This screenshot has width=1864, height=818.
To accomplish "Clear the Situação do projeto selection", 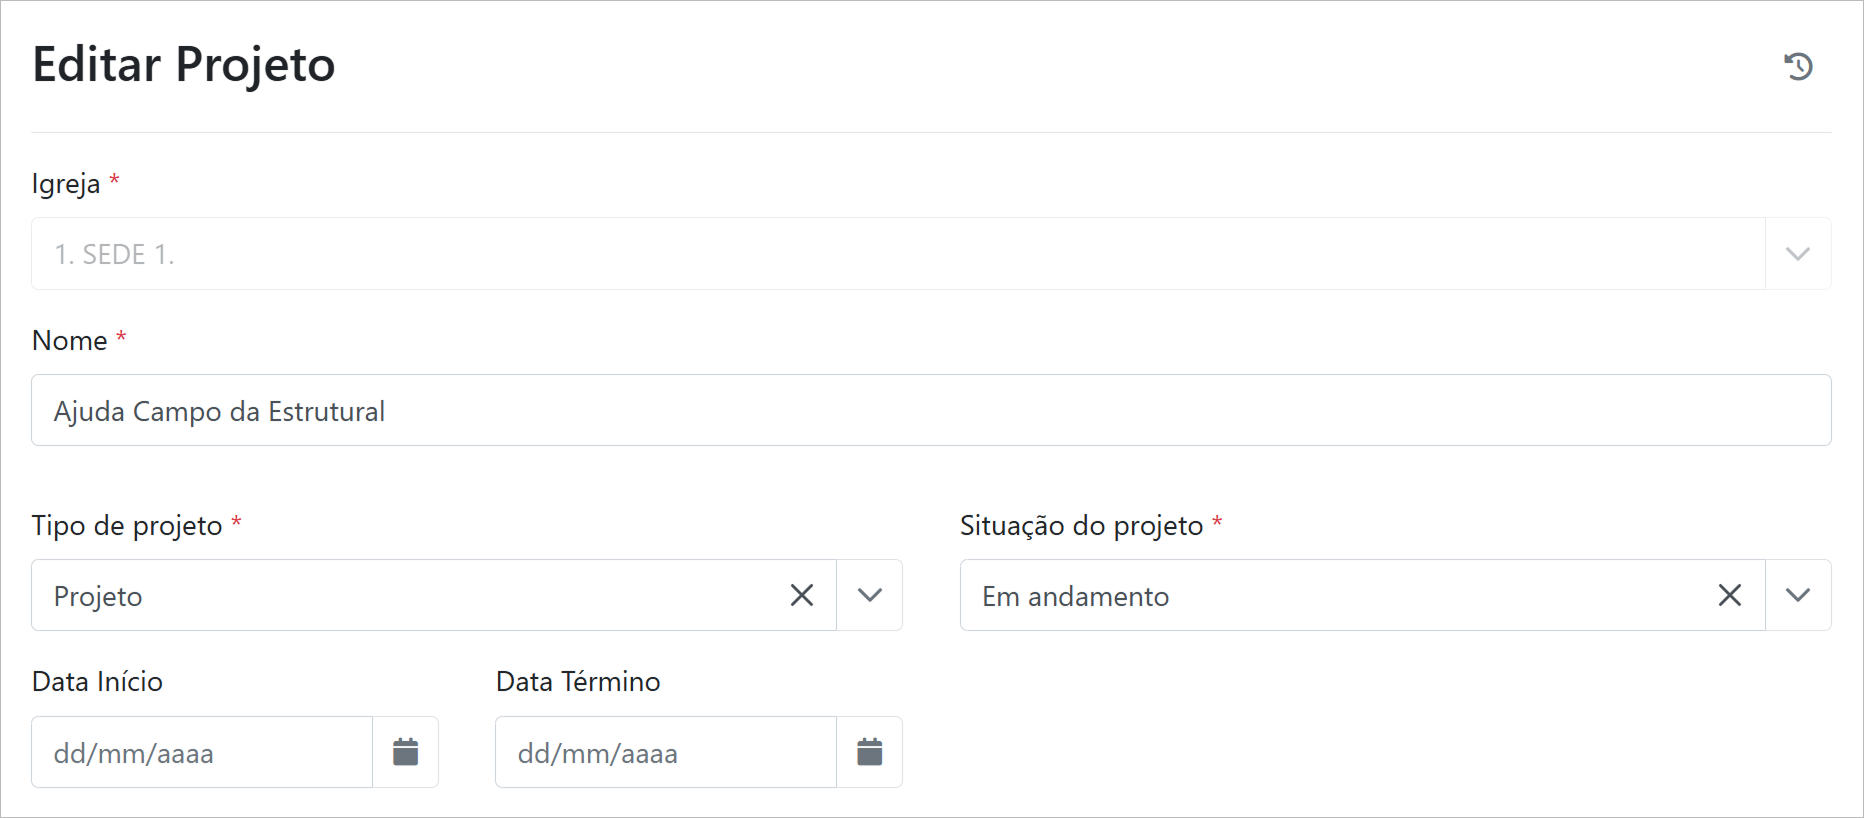I will (x=1730, y=595).
